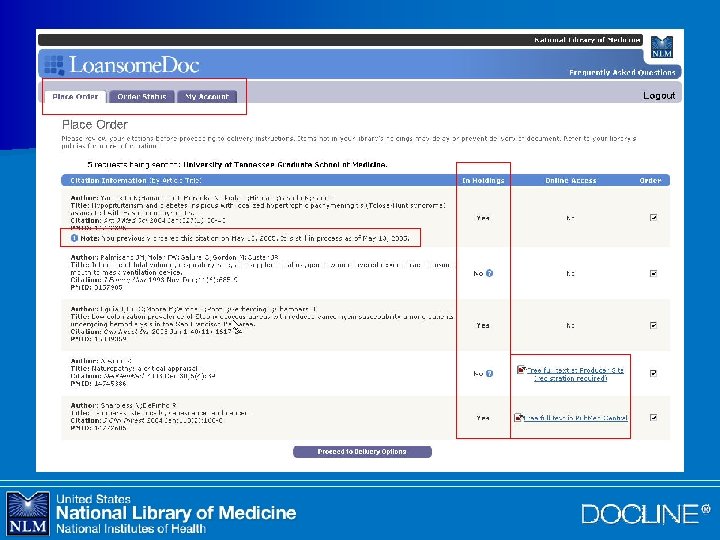Uncheck order box for the low colonization prevalence citation
This screenshot has height=540, width=720.
pyautogui.click(x=653, y=325)
